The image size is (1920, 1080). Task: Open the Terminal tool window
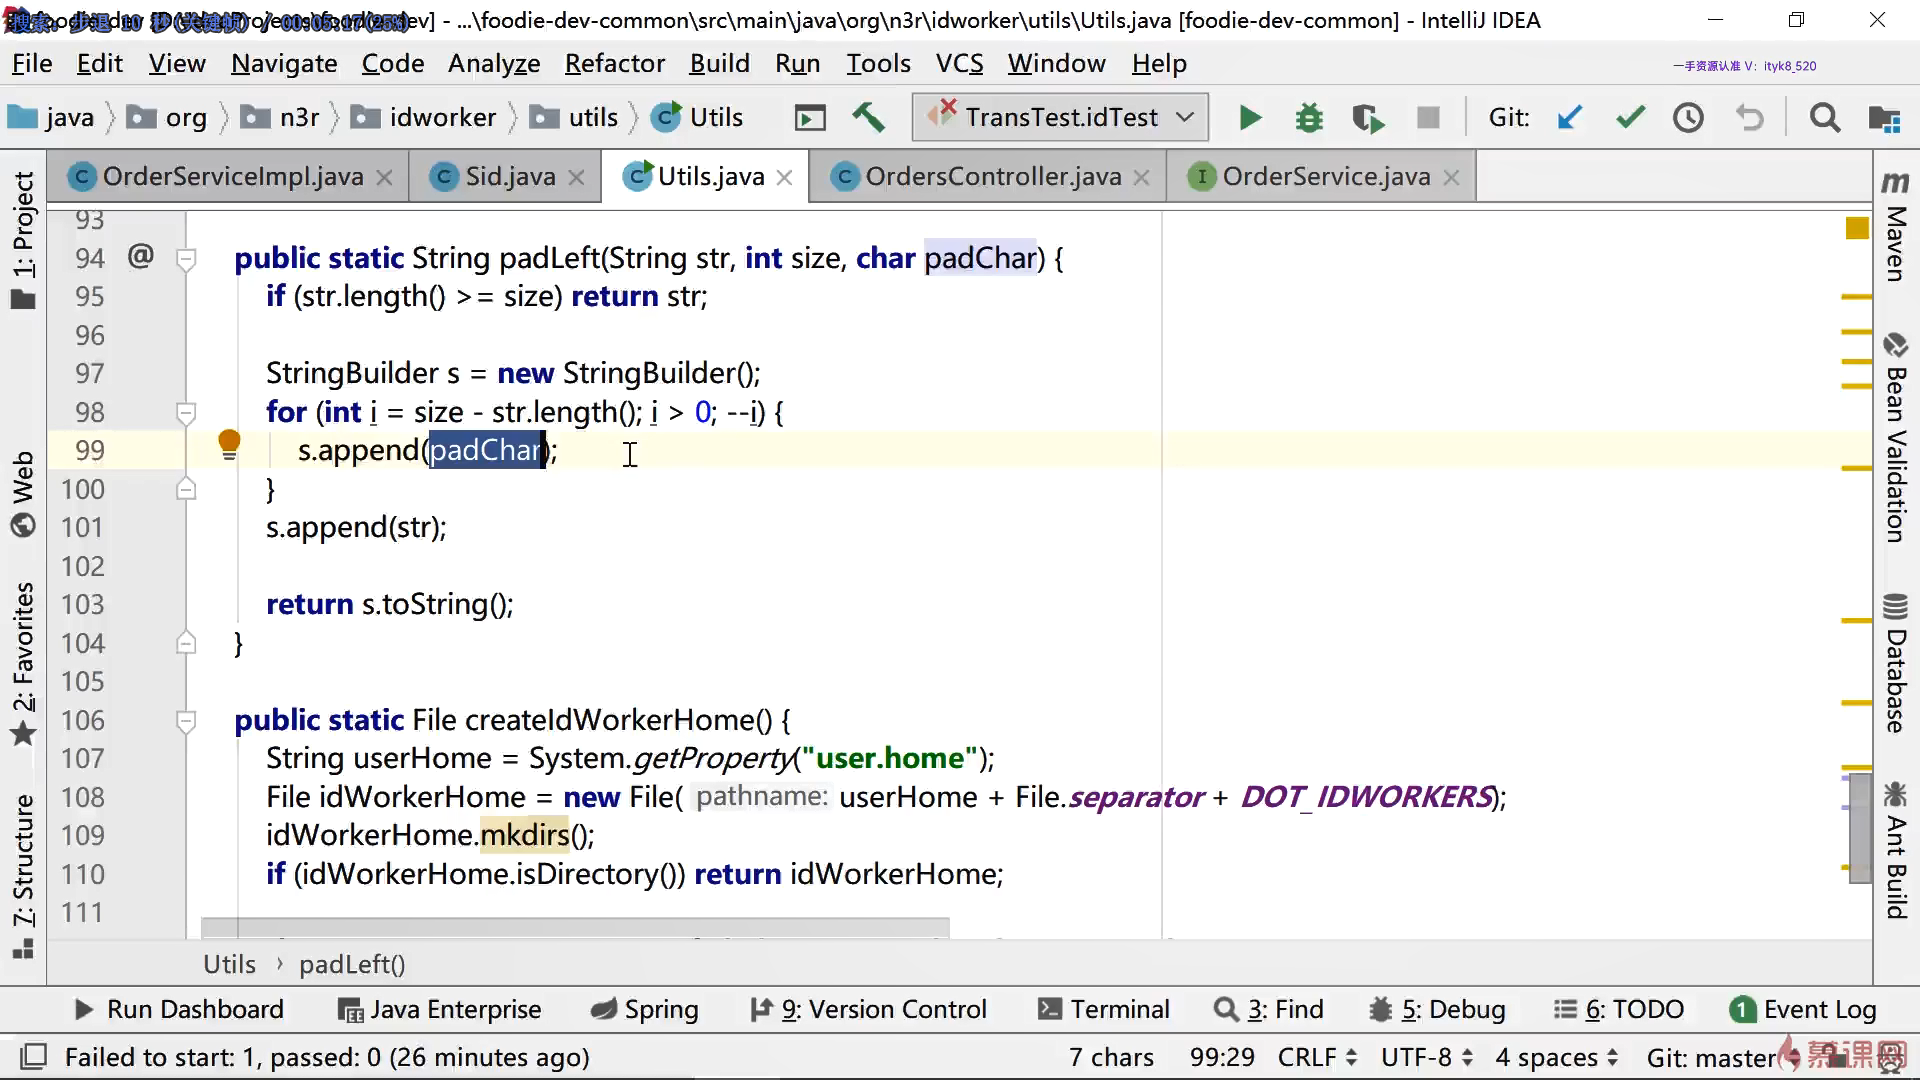[x=1104, y=1010]
